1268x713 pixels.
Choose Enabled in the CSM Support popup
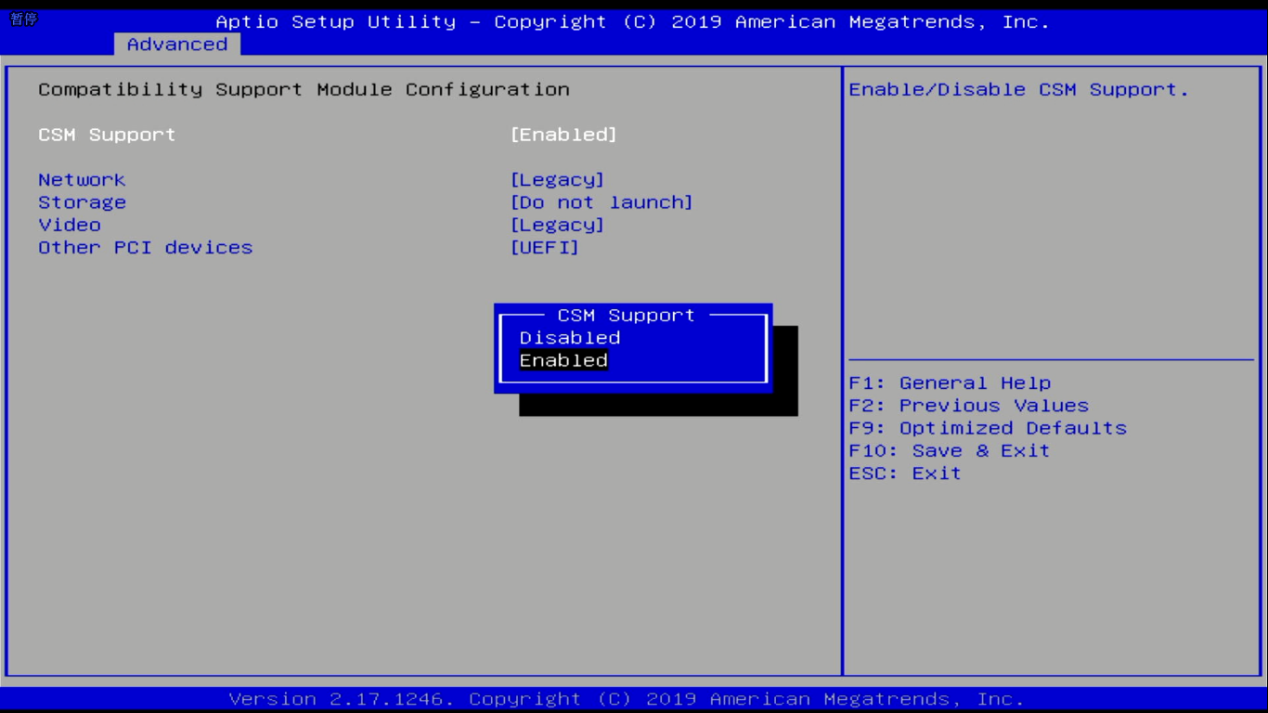coord(563,361)
